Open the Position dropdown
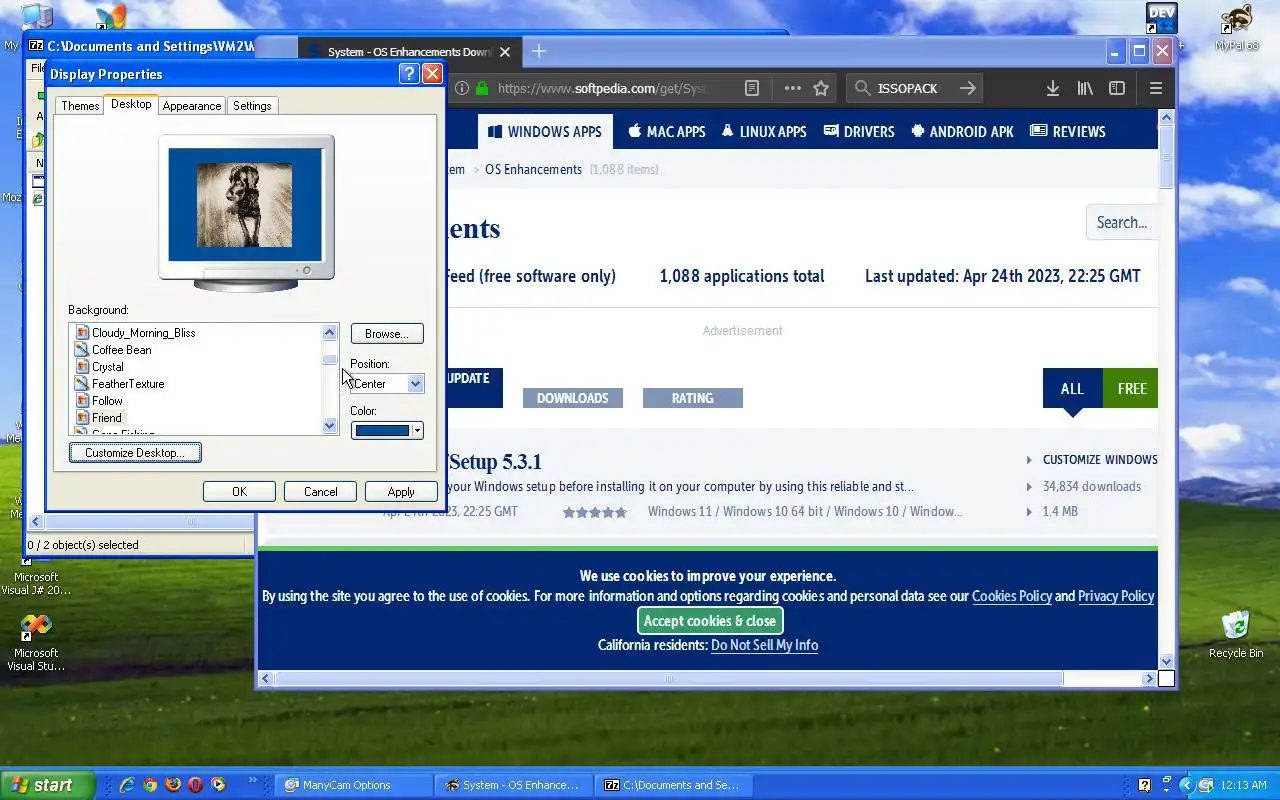Image resolution: width=1280 pixels, height=800 pixels. [415, 384]
